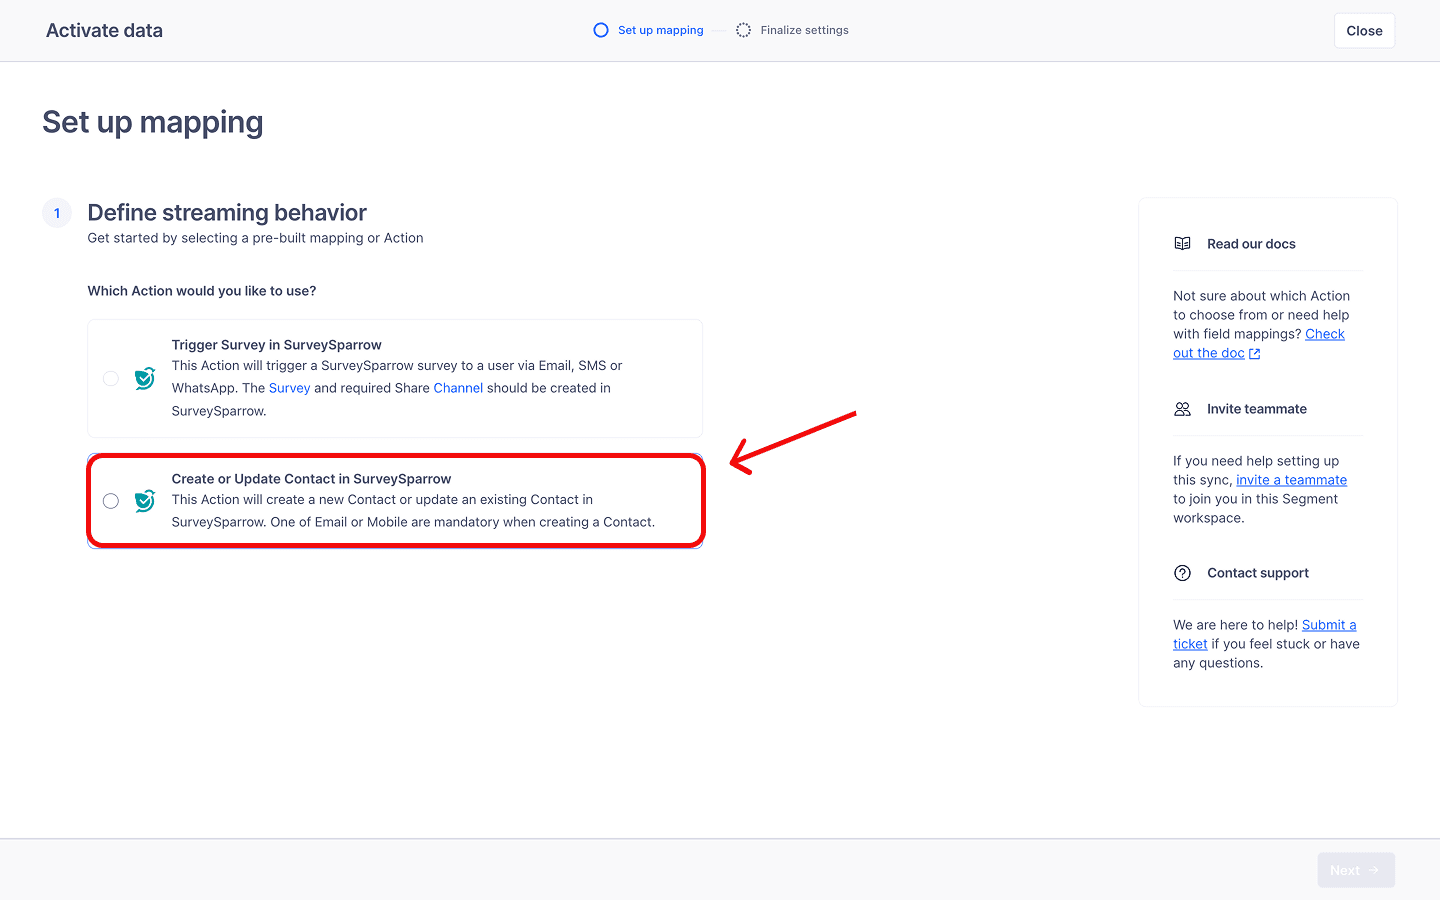1440x900 pixels.
Task: Click the Get started by selecting subtitle text
Action: coord(255,238)
